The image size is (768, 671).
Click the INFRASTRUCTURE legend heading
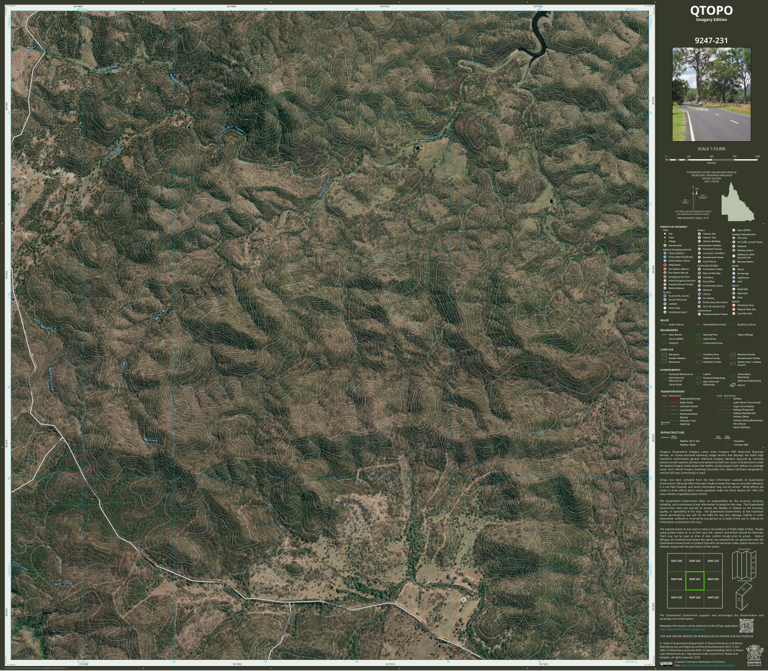point(672,432)
